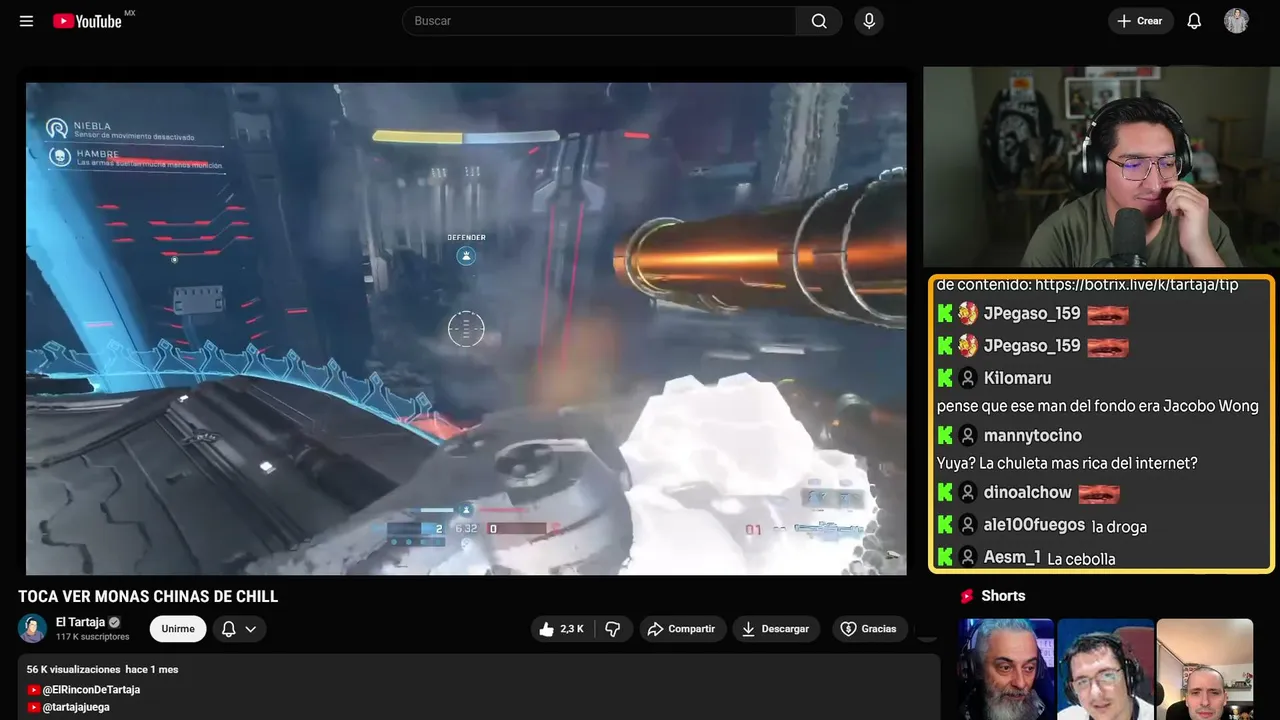Start voice search with the microphone
Viewport: 1280px width, 720px height.
pyautogui.click(x=868, y=21)
